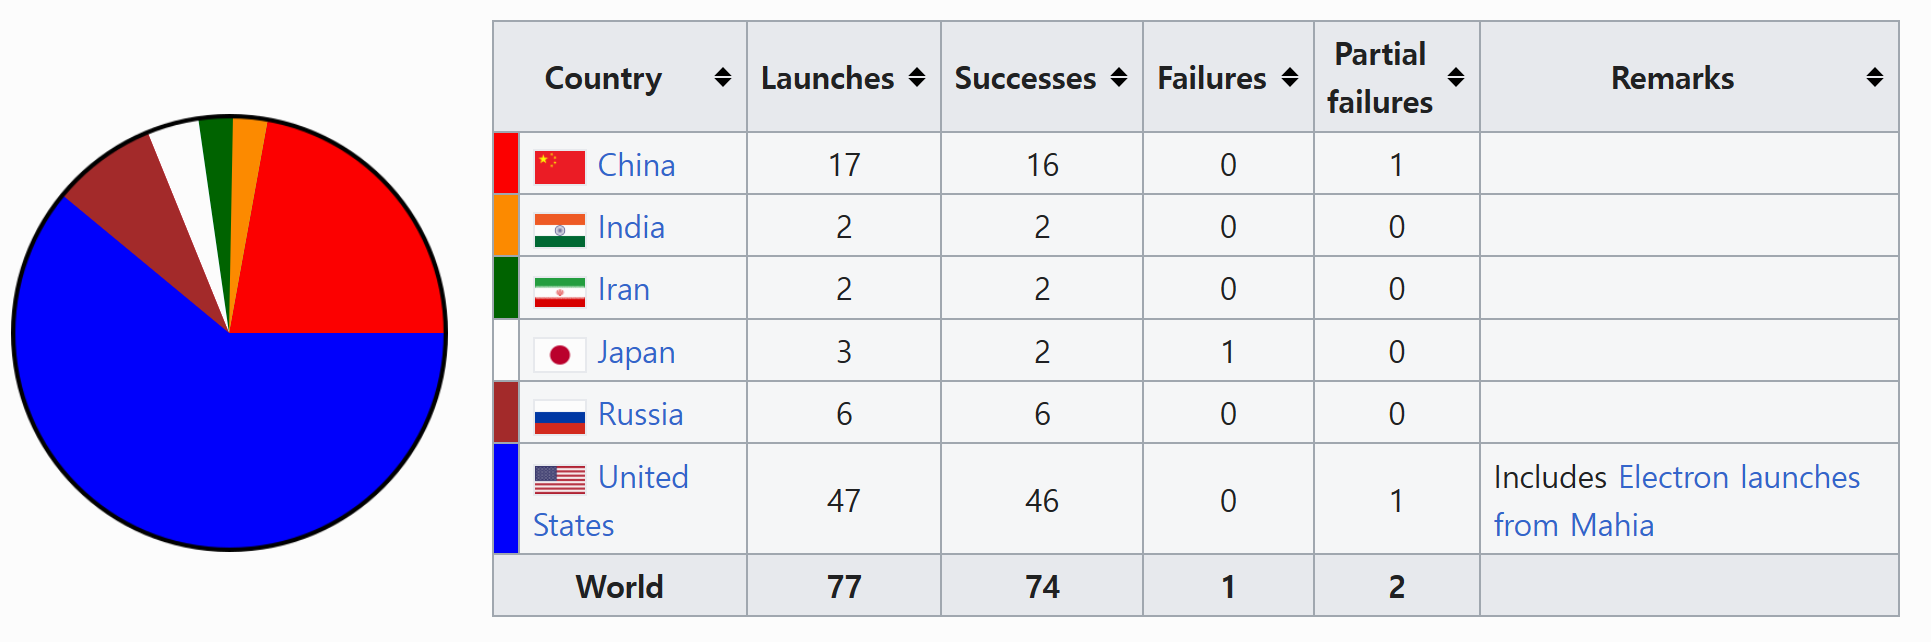The height and width of the screenshot is (642, 1931).
Task: Open the Electron launches from Mahia link
Action: click(1677, 501)
